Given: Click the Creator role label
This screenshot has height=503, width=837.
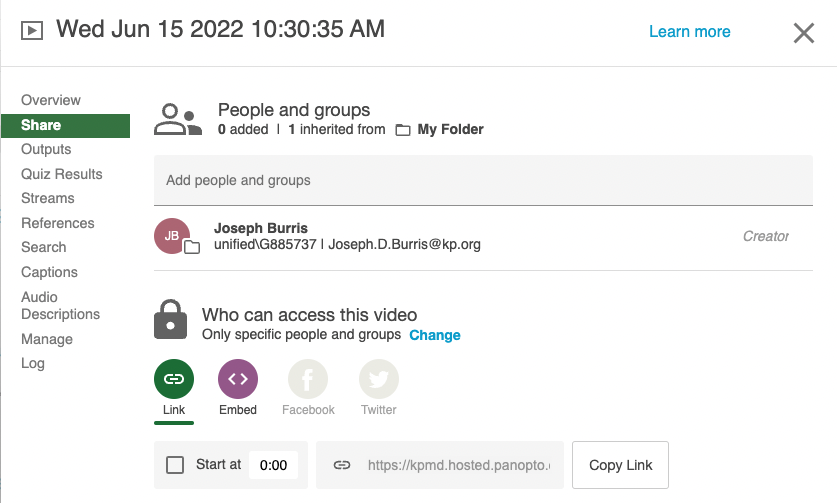Looking at the screenshot, I should click(765, 237).
